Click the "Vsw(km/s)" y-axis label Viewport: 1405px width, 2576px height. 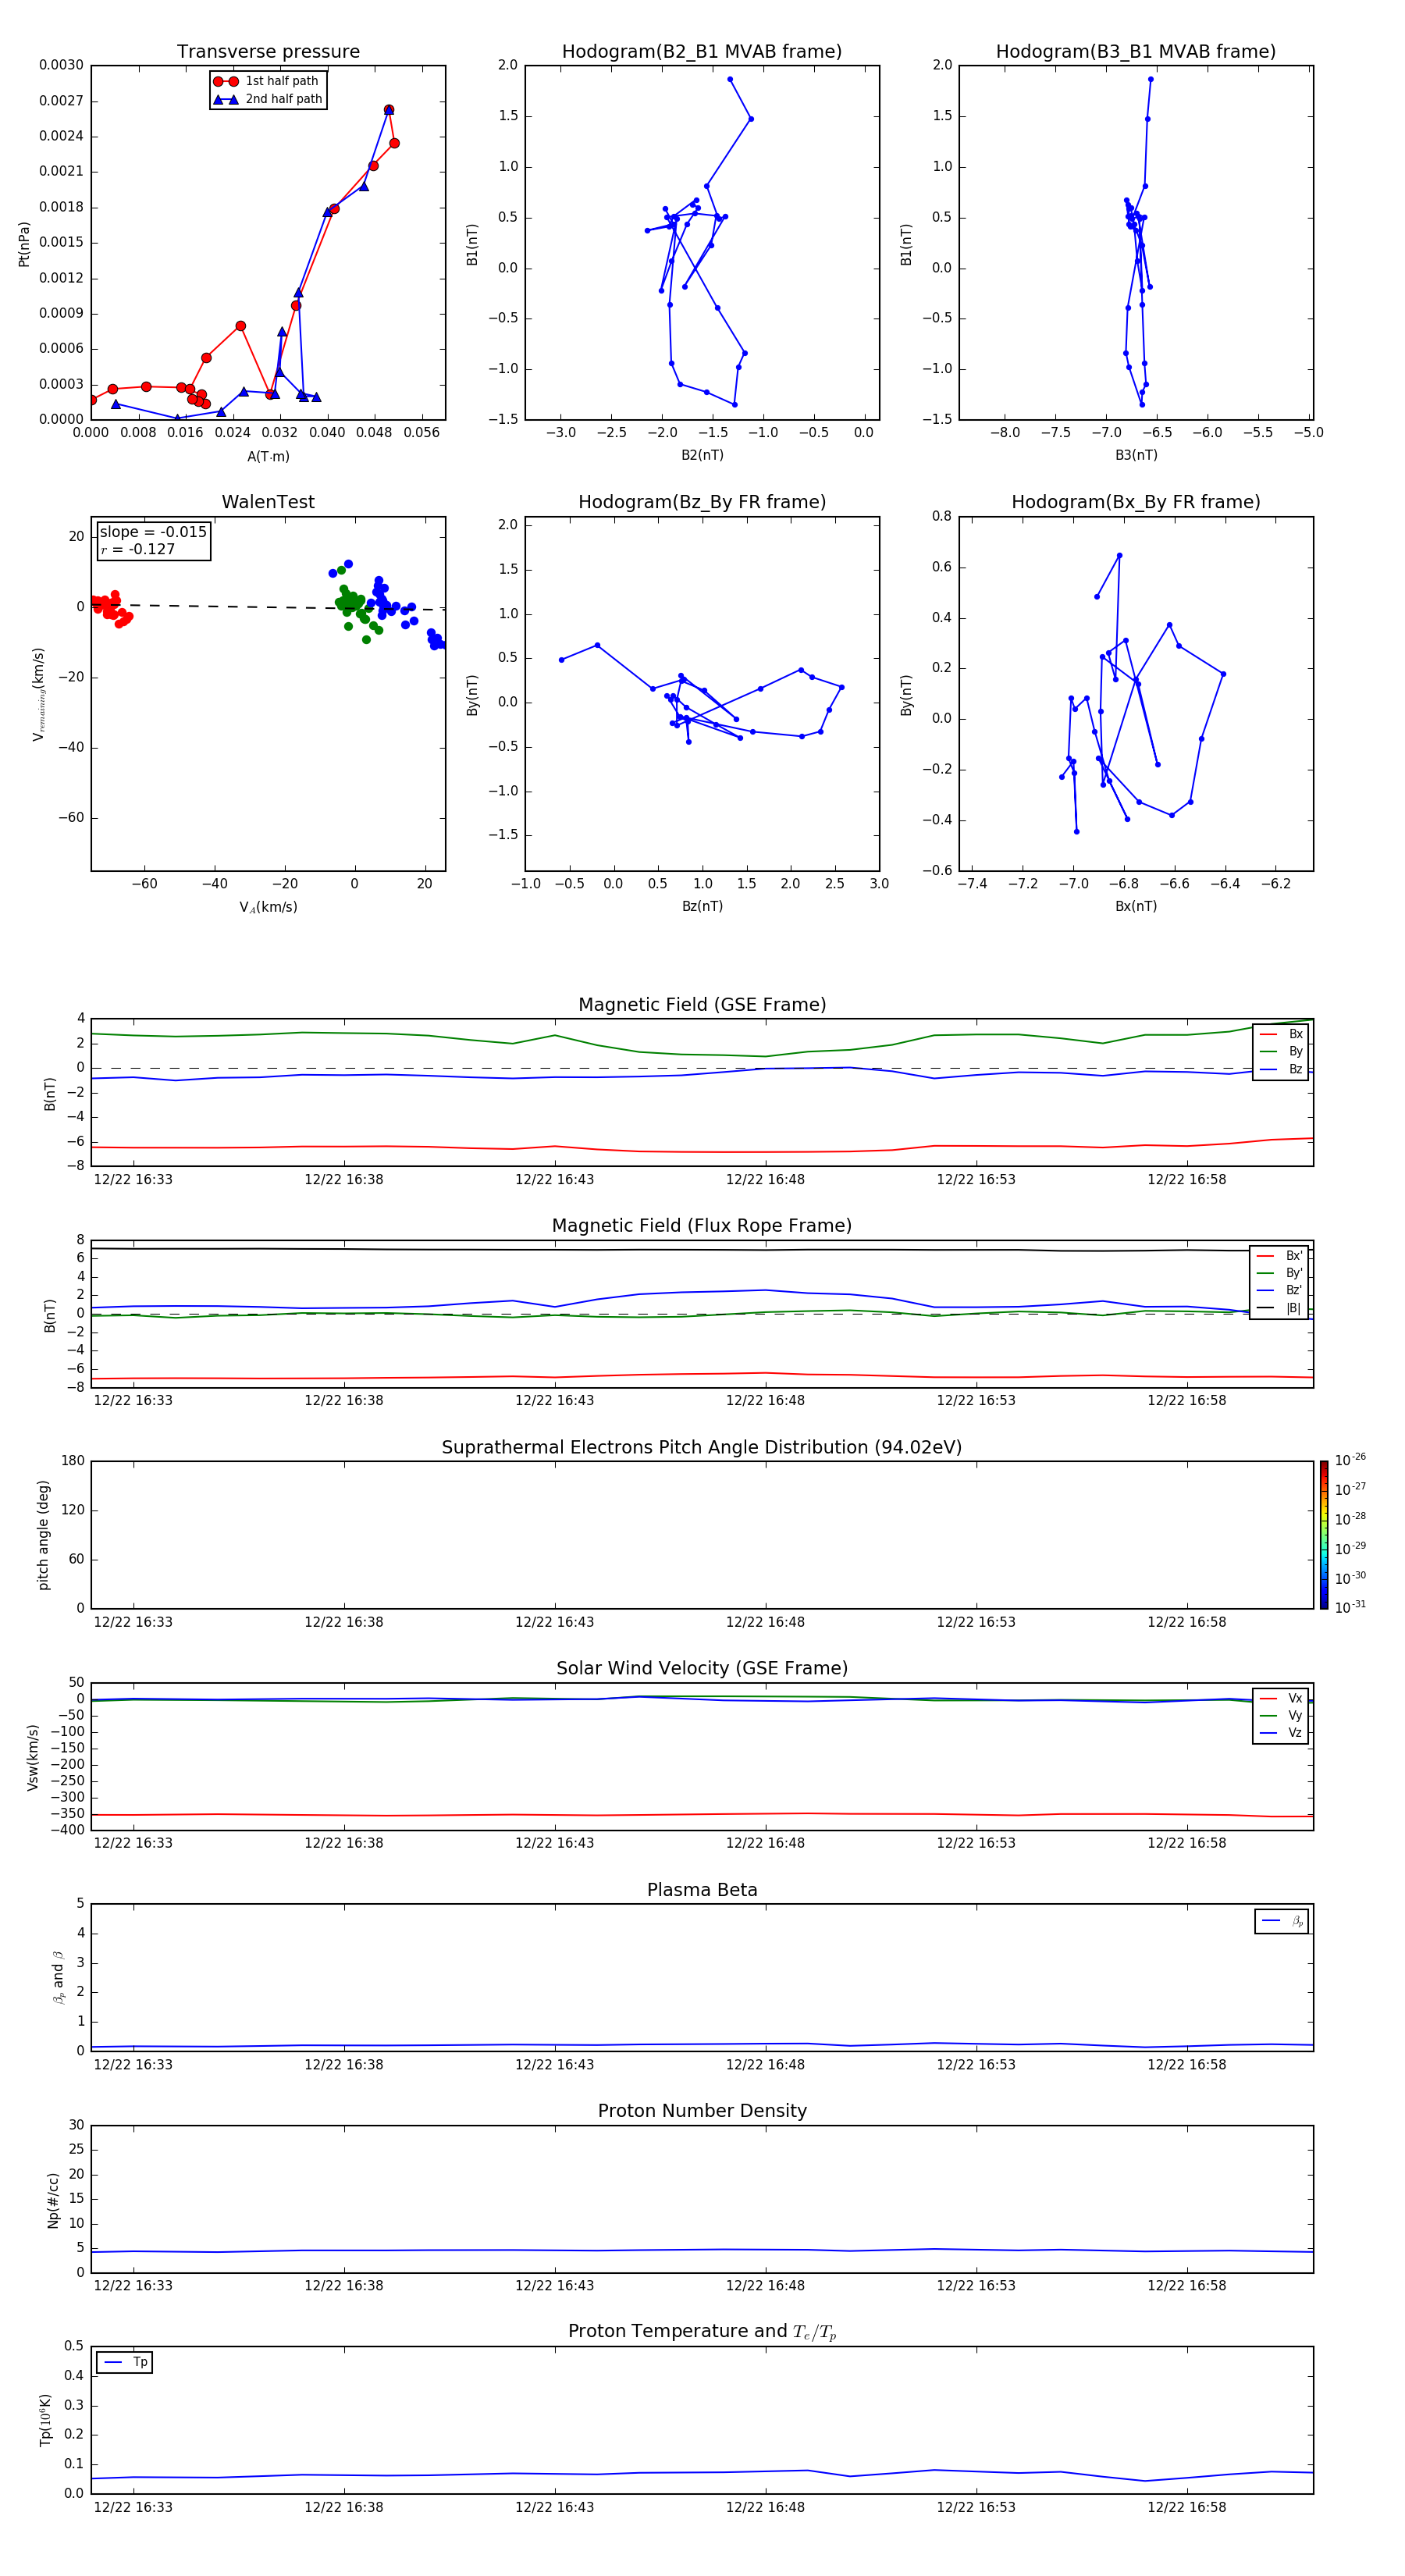(x=33, y=1757)
